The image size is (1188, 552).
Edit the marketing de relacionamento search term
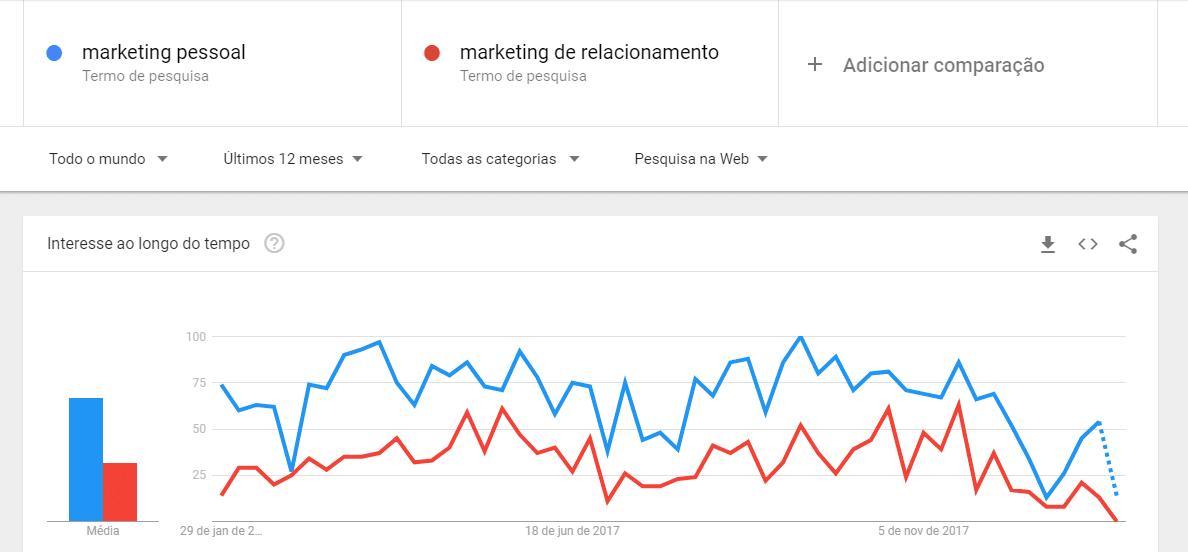pos(589,53)
